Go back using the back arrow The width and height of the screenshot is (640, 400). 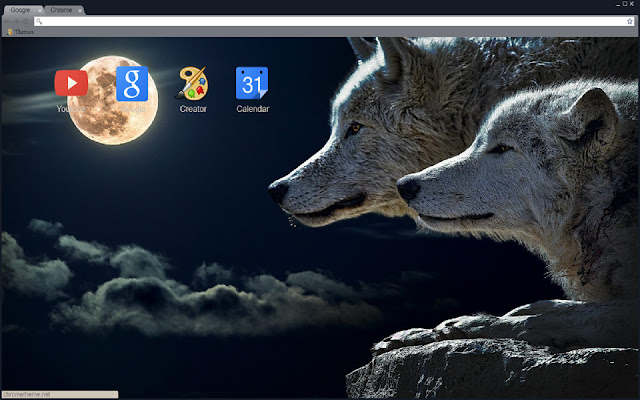click(x=6, y=20)
